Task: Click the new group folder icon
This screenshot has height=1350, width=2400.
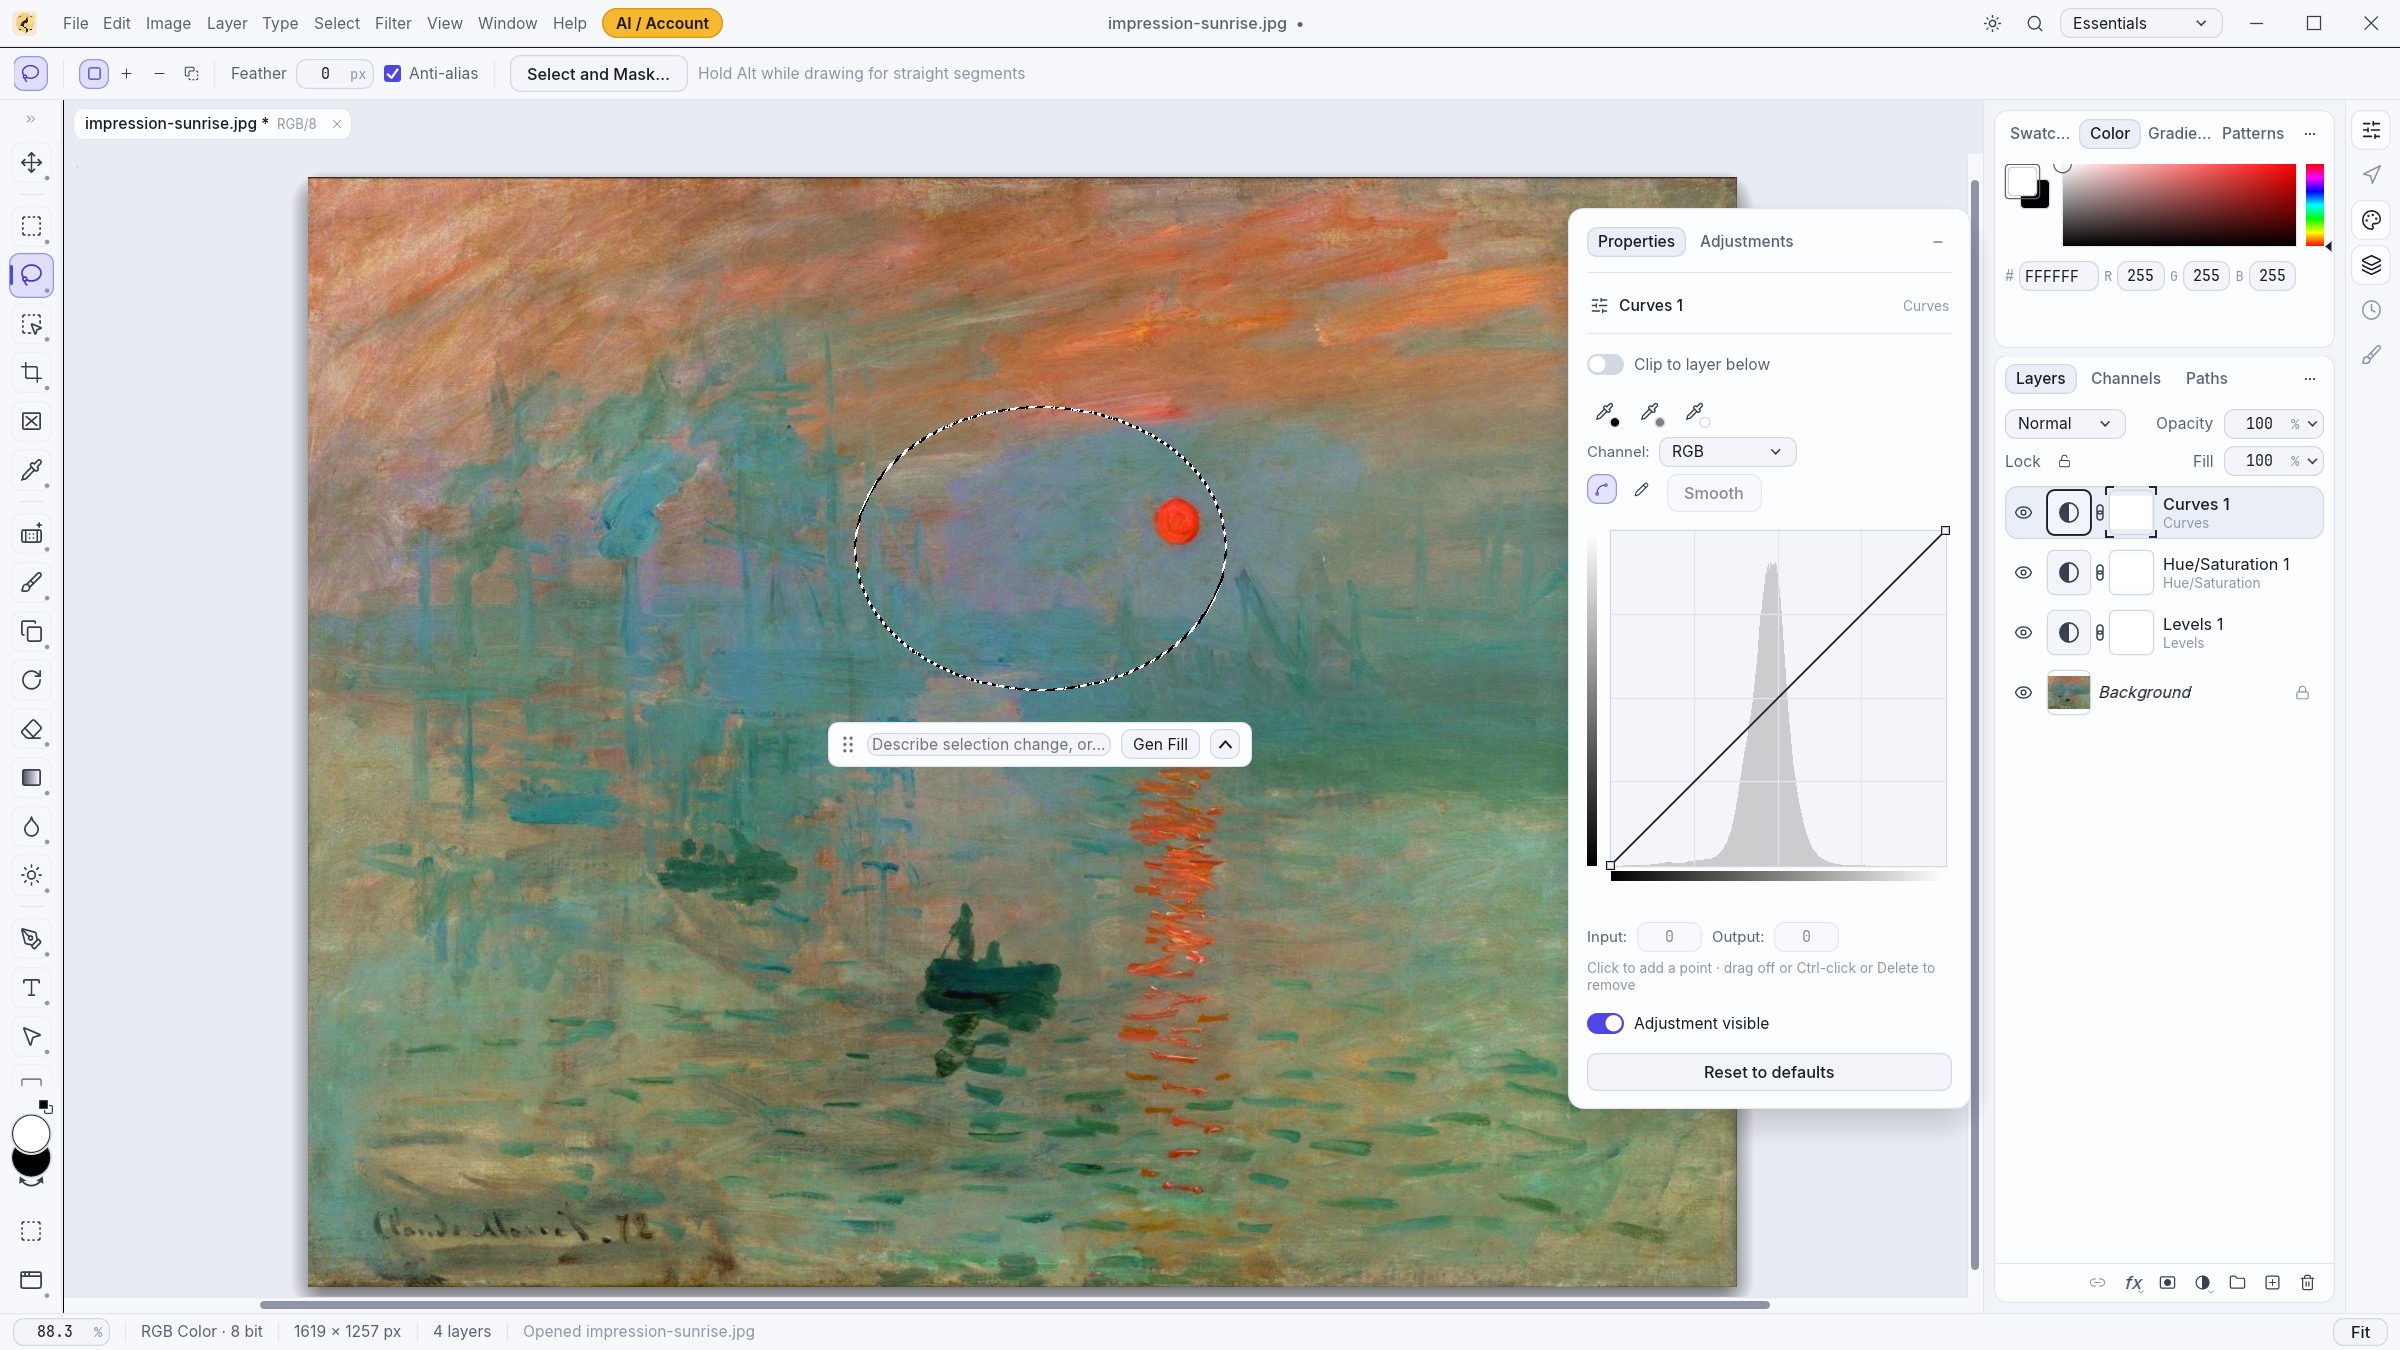Action: pos(2237,1282)
